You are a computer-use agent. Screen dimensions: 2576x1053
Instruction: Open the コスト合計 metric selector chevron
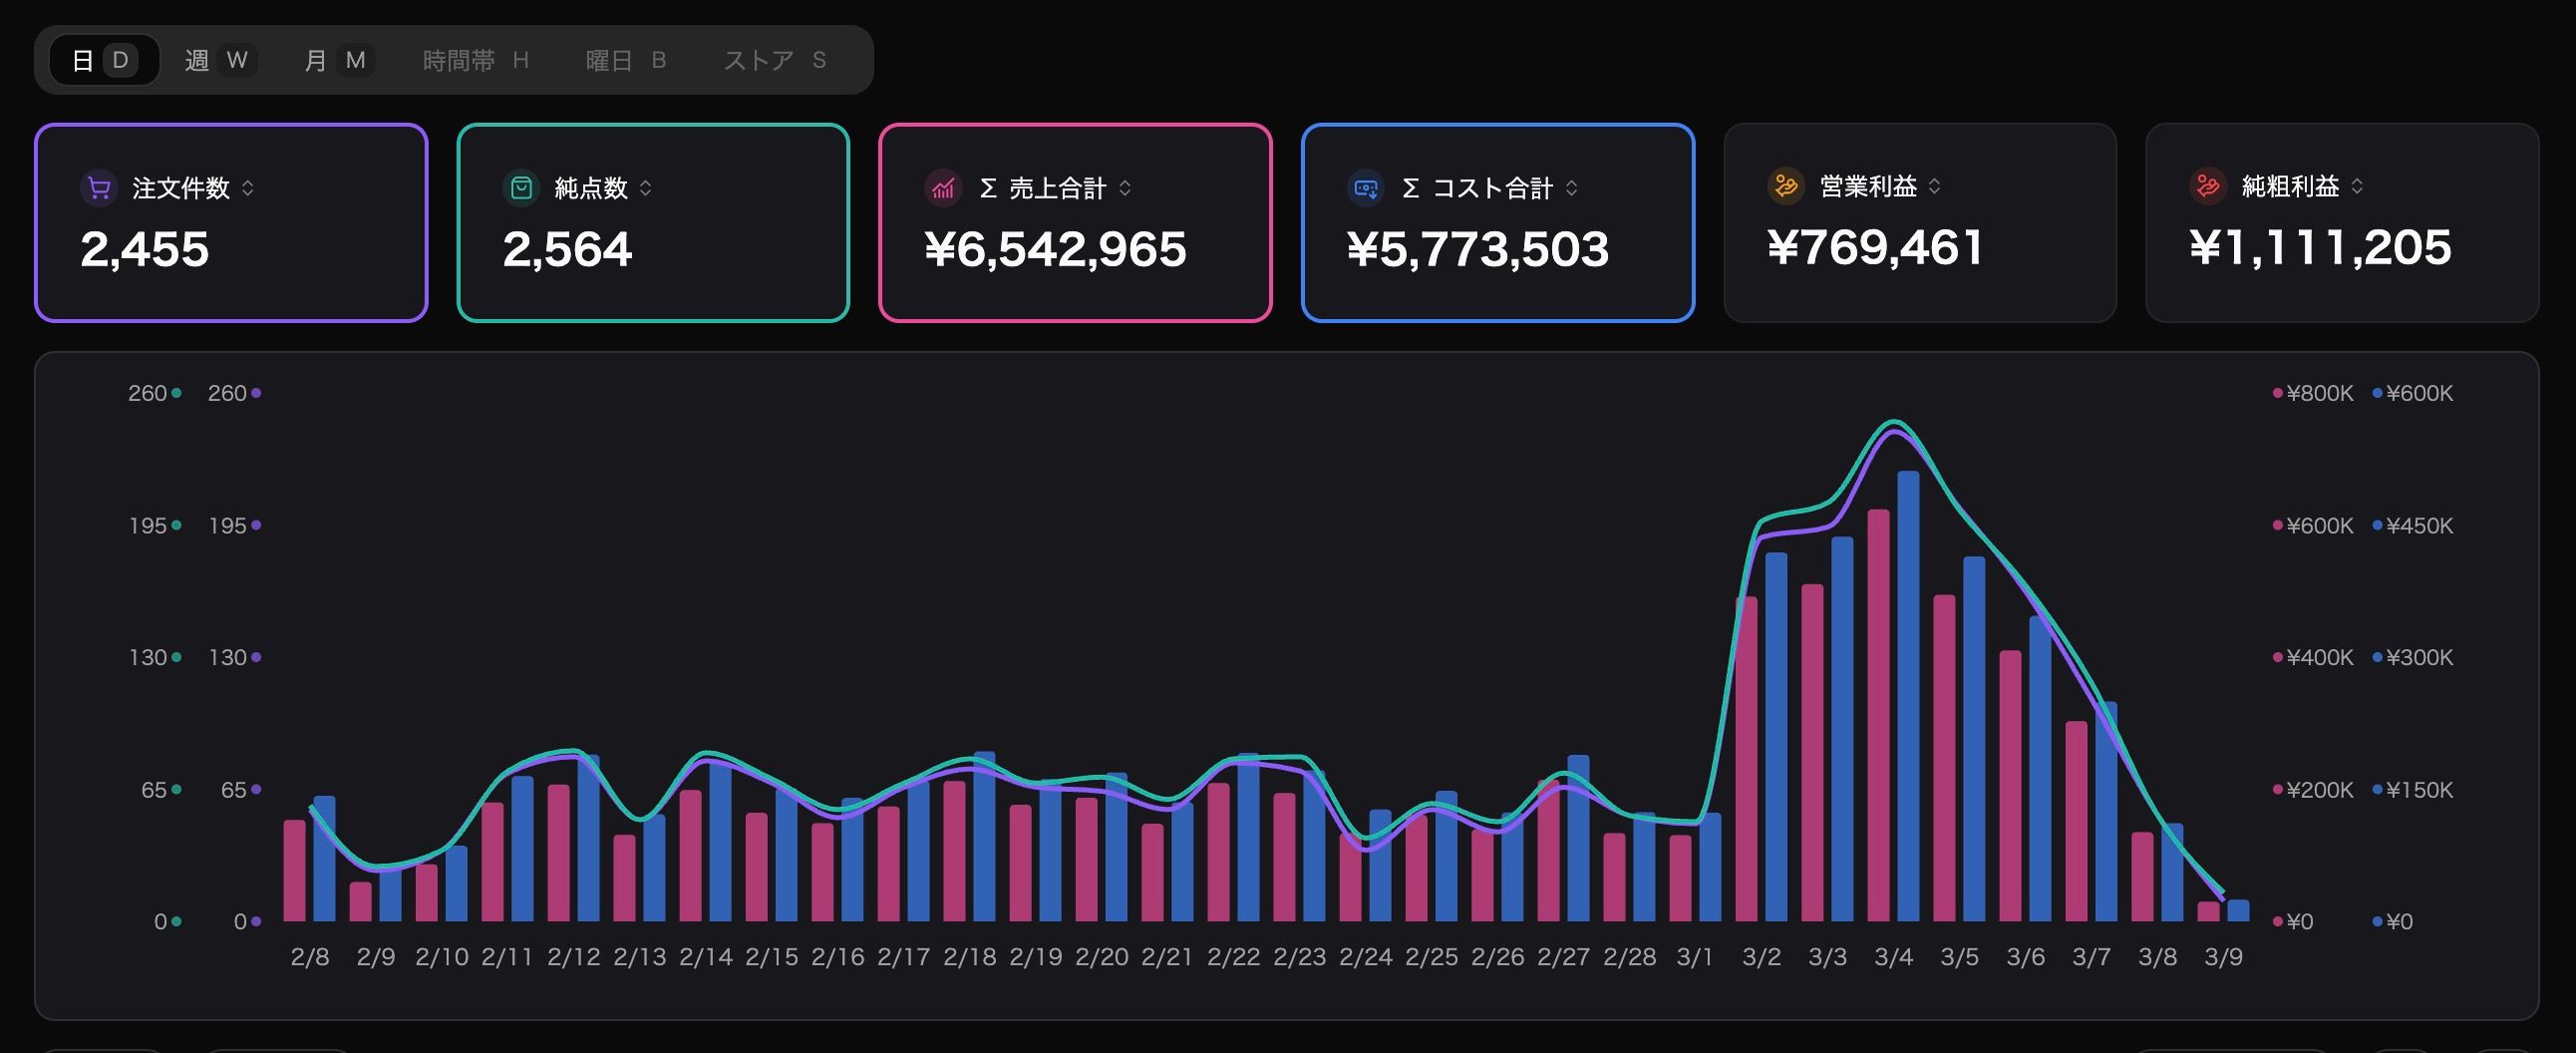coord(1572,188)
